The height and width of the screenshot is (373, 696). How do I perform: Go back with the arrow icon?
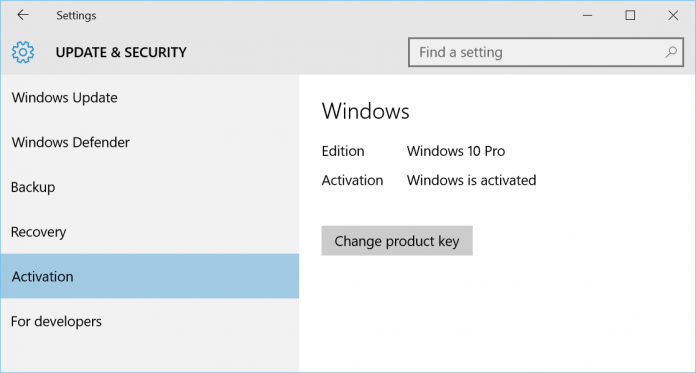(x=23, y=15)
